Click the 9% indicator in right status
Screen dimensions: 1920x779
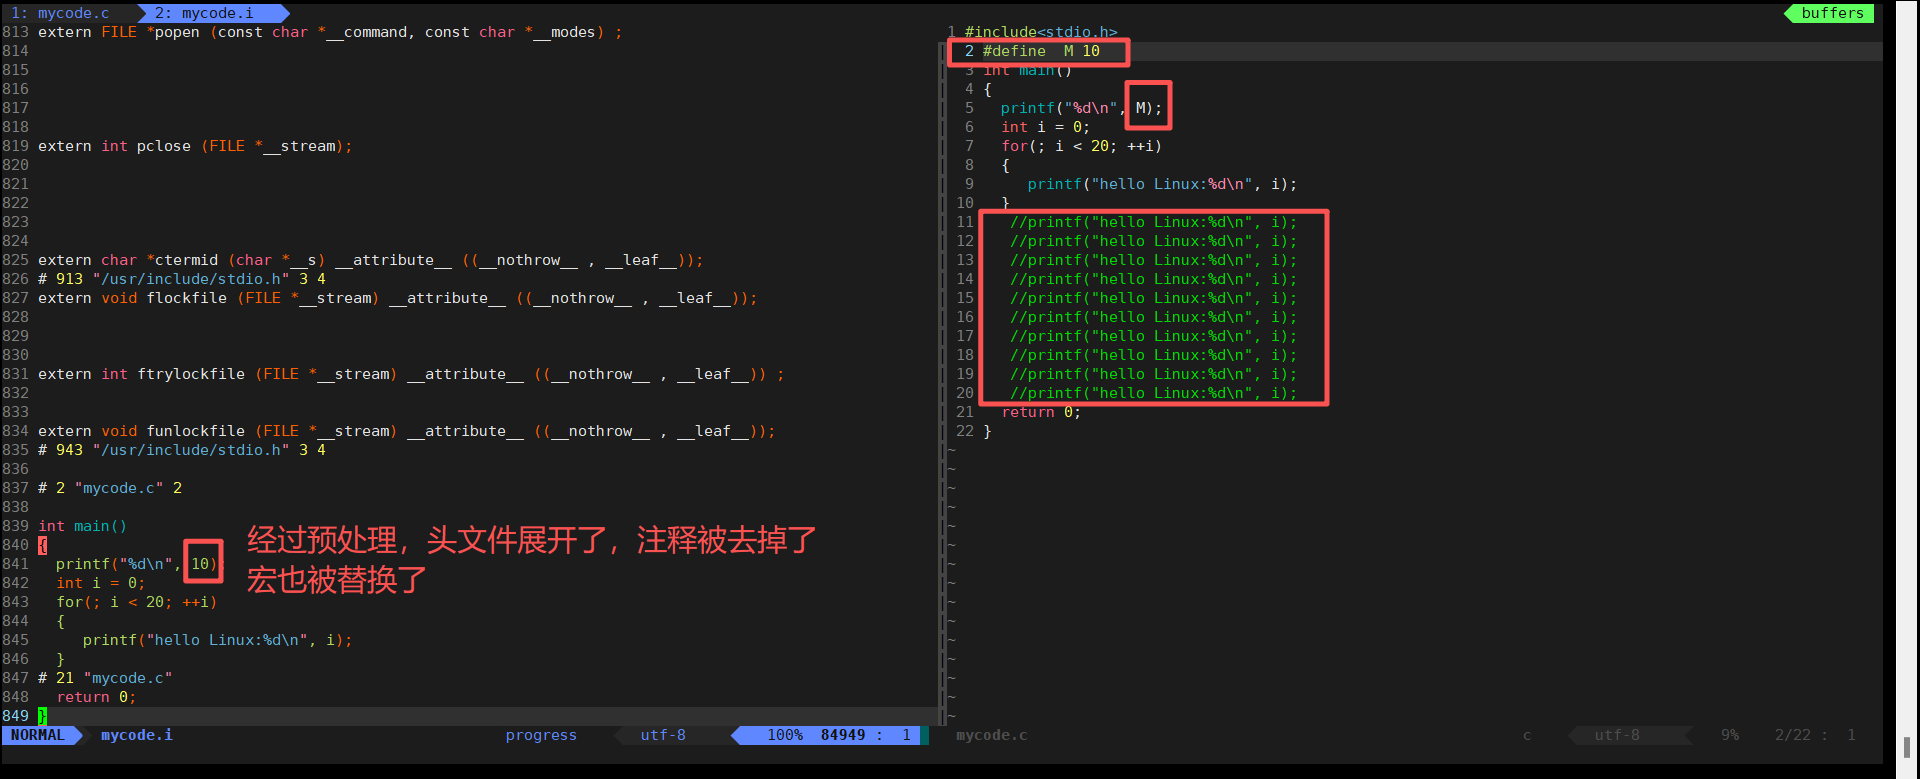point(1730,735)
